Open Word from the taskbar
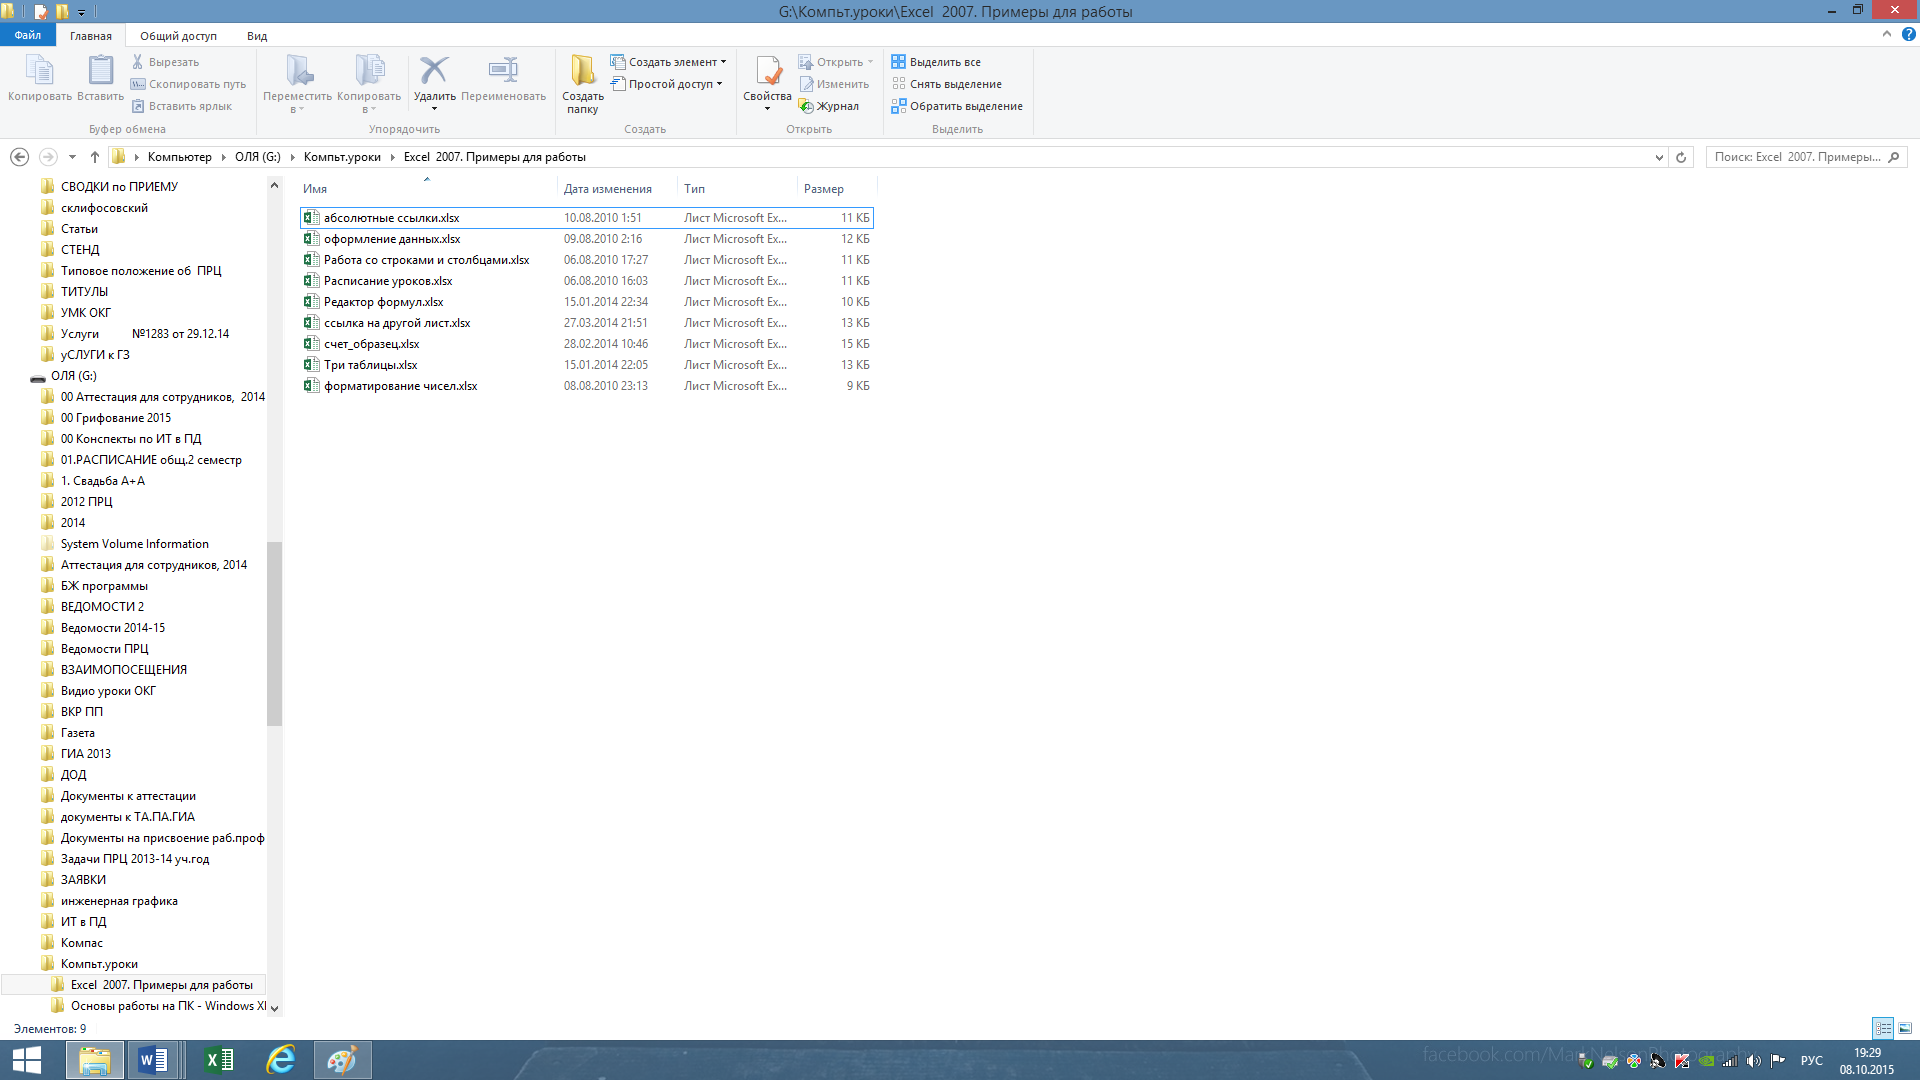1920x1080 pixels. coord(153,1060)
